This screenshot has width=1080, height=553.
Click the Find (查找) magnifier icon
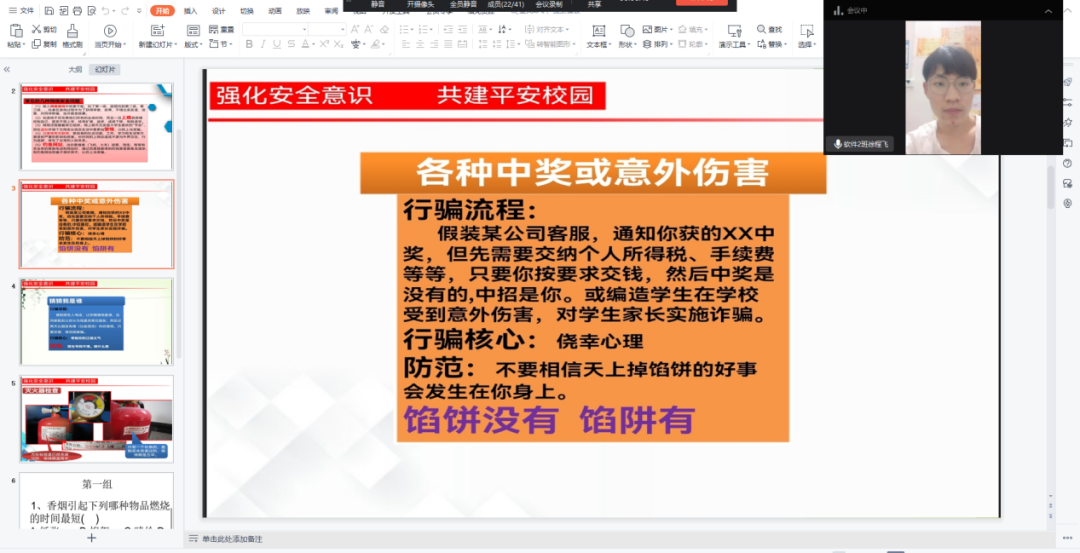(x=762, y=30)
